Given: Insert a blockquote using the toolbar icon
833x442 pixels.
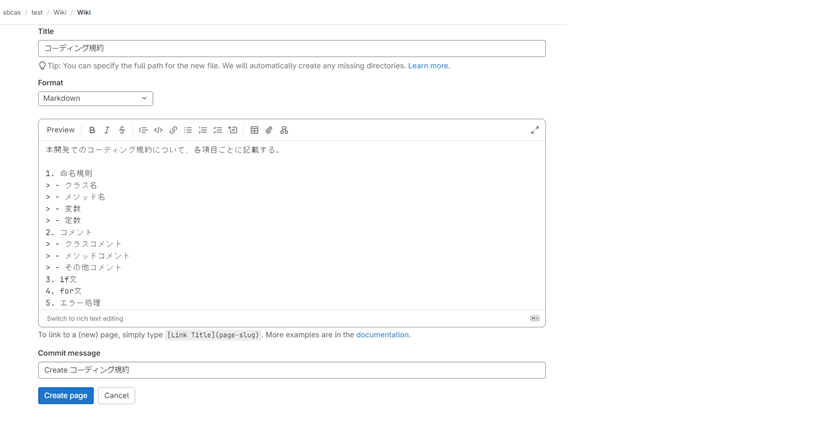Looking at the screenshot, I should click(x=143, y=130).
